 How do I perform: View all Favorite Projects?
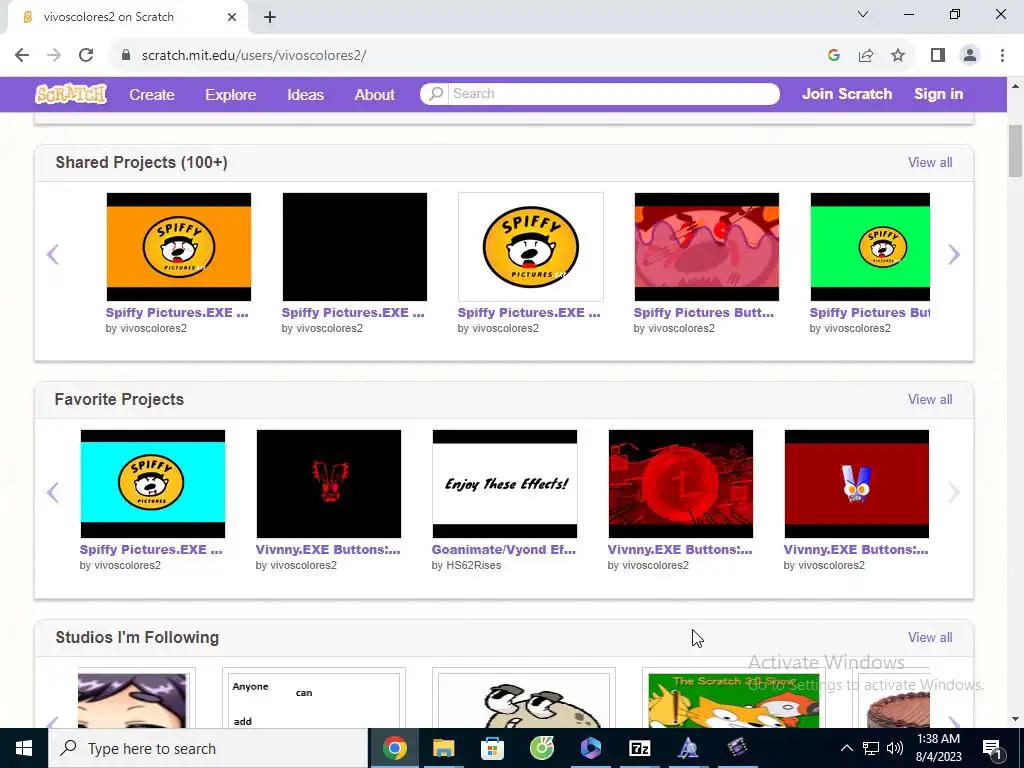point(930,400)
